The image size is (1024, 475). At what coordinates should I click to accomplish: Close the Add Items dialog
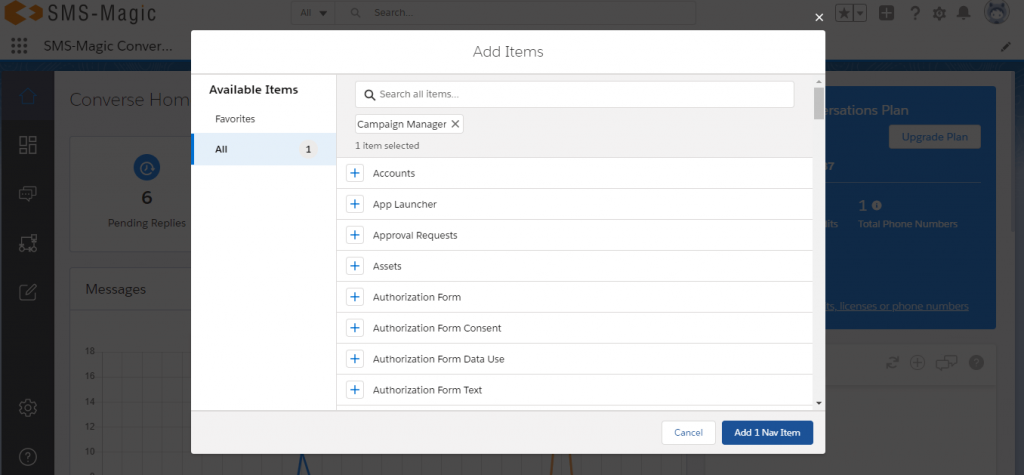click(x=819, y=18)
